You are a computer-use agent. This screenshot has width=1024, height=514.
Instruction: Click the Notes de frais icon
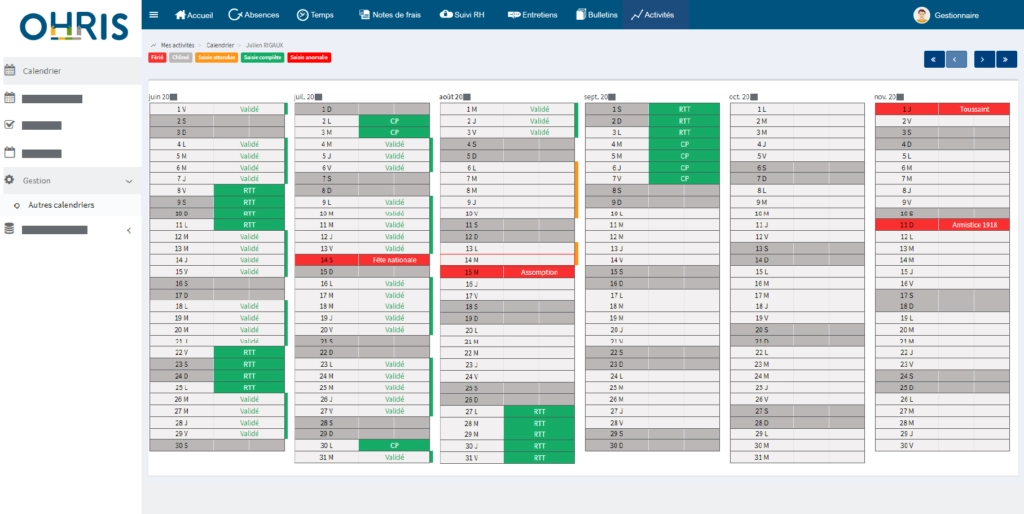[363, 15]
